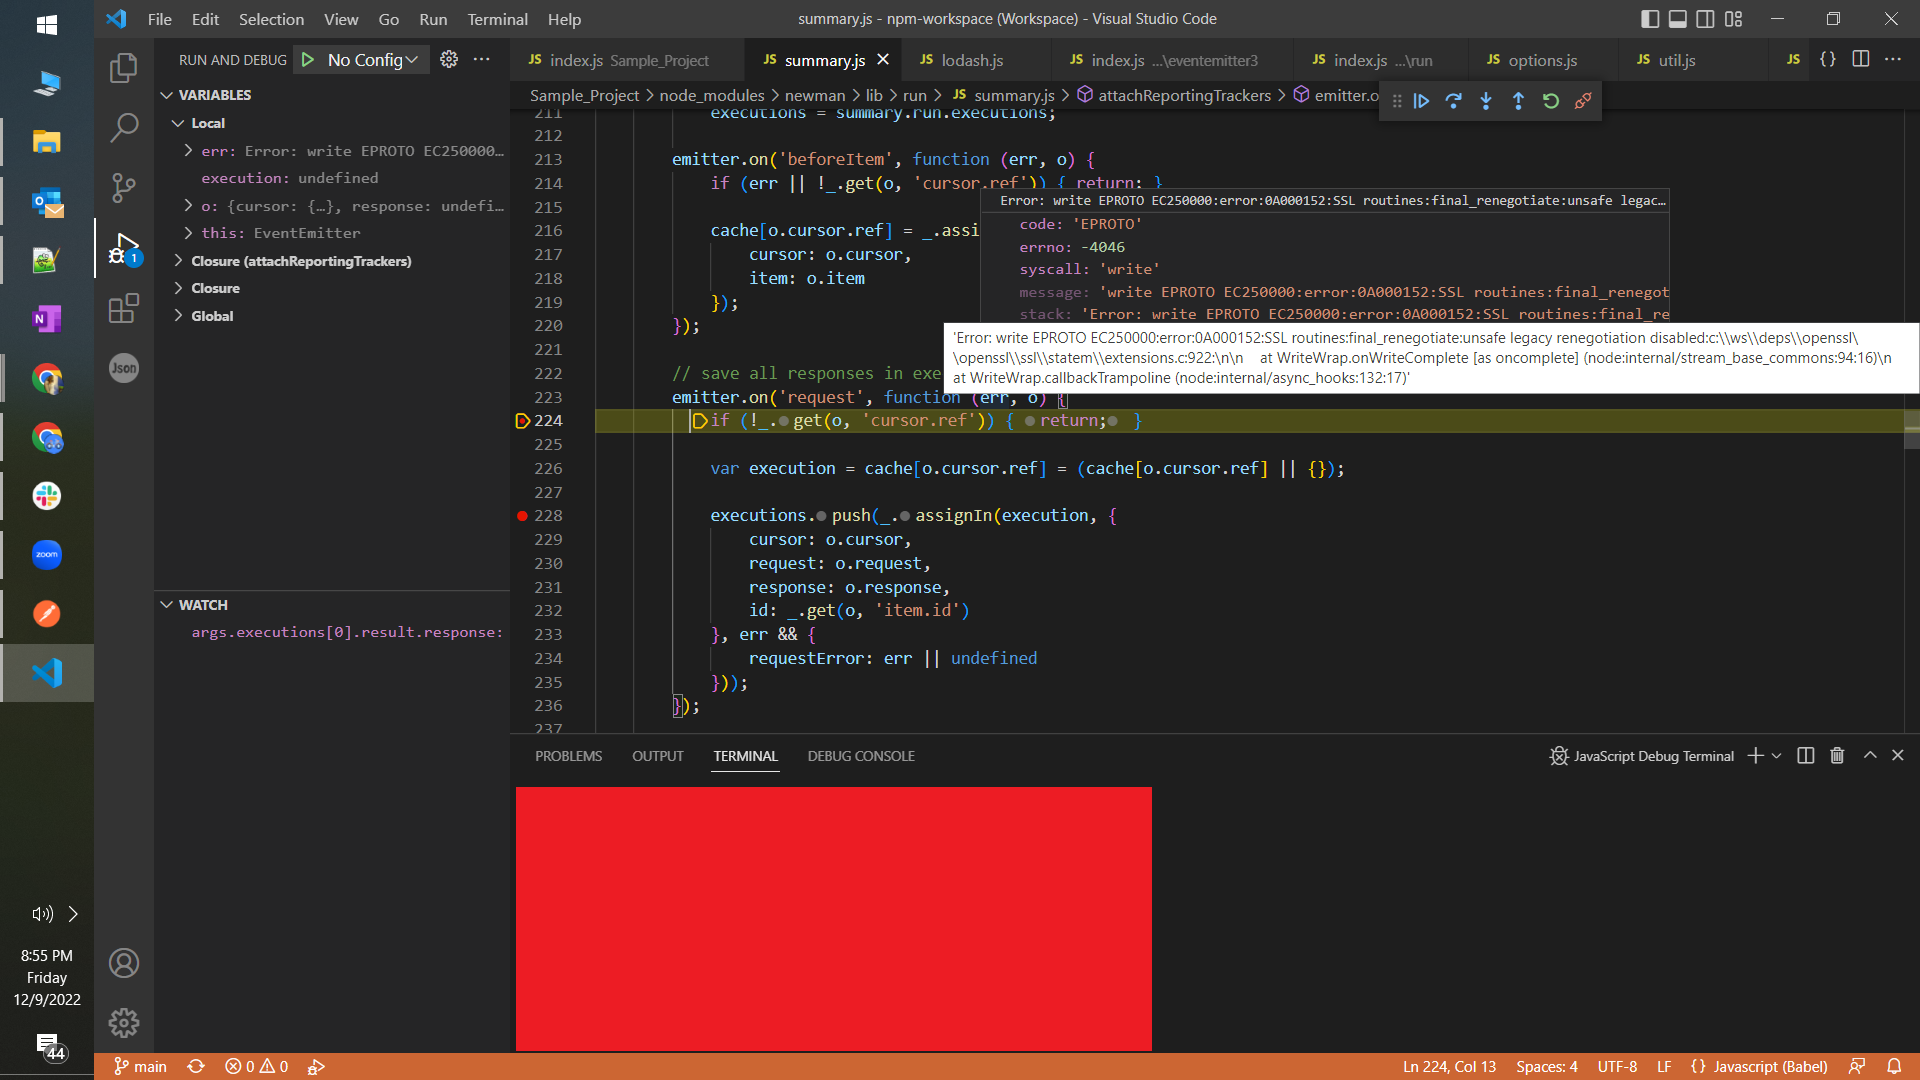Viewport: 1920px width, 1080px height.
Task: Open the Debug Console panel tab
Action: point(860,756)
